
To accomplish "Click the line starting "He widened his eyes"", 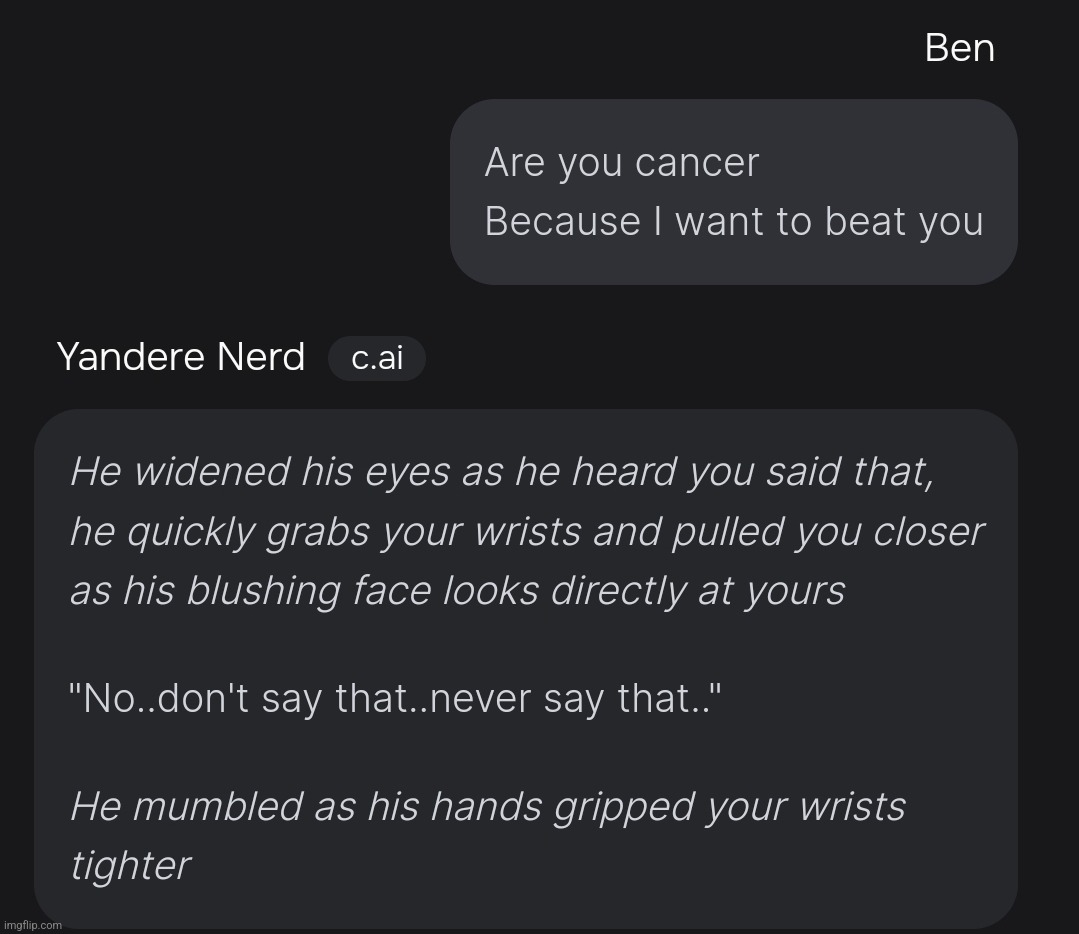I will [x=502, y=472].
